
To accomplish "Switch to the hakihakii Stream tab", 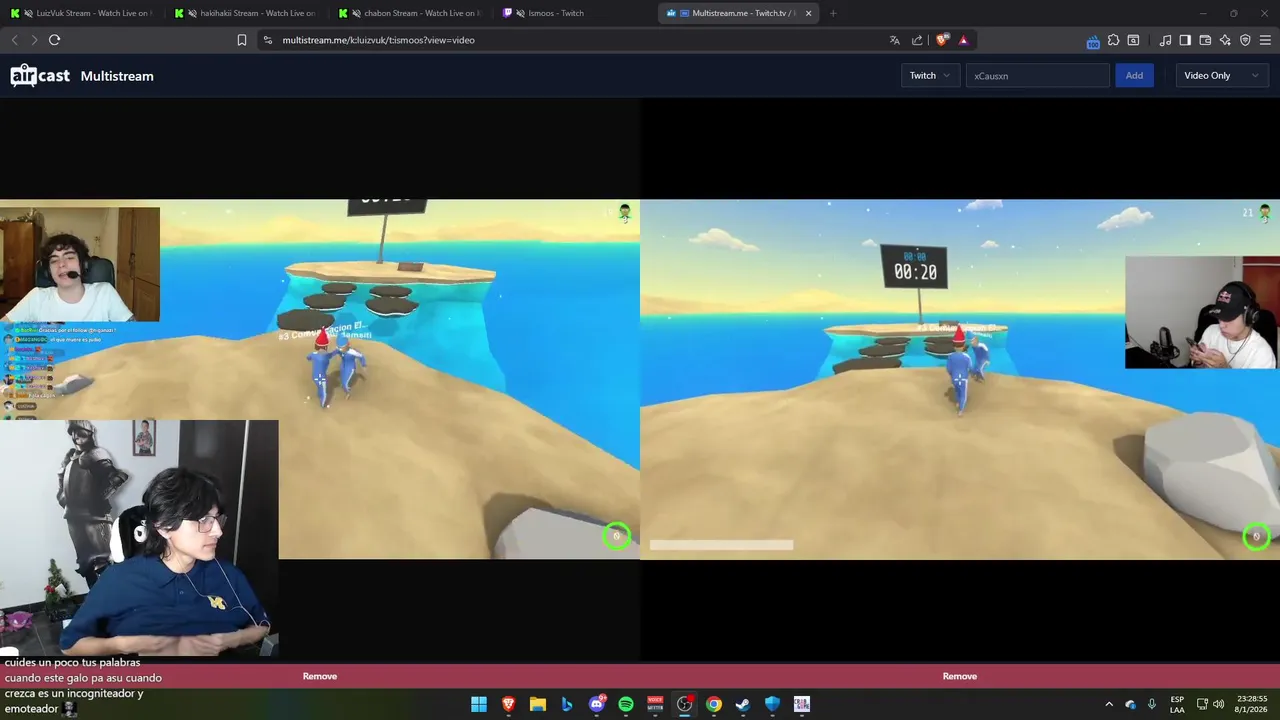I will click(245, 13).
